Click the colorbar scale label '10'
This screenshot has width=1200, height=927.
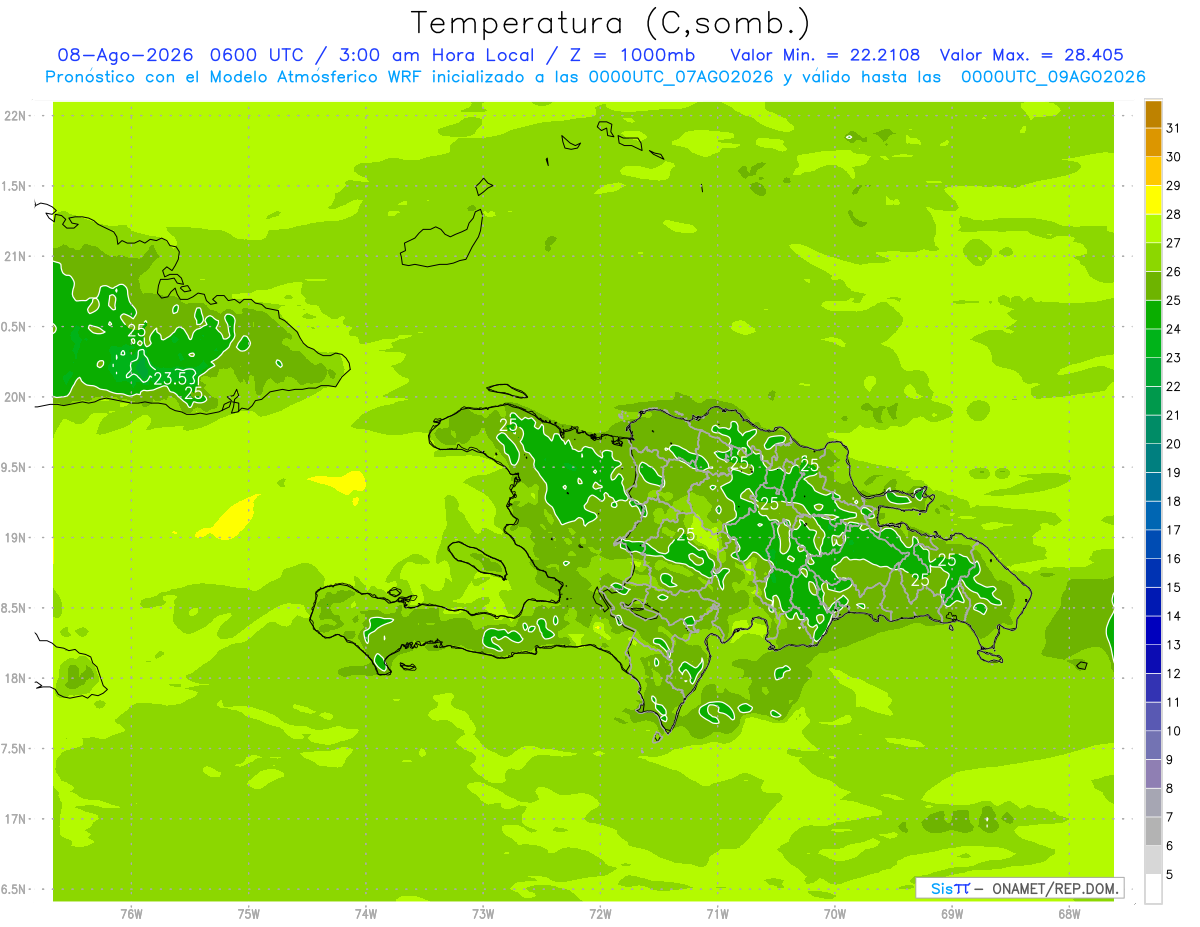click(x=1173, y=731)
